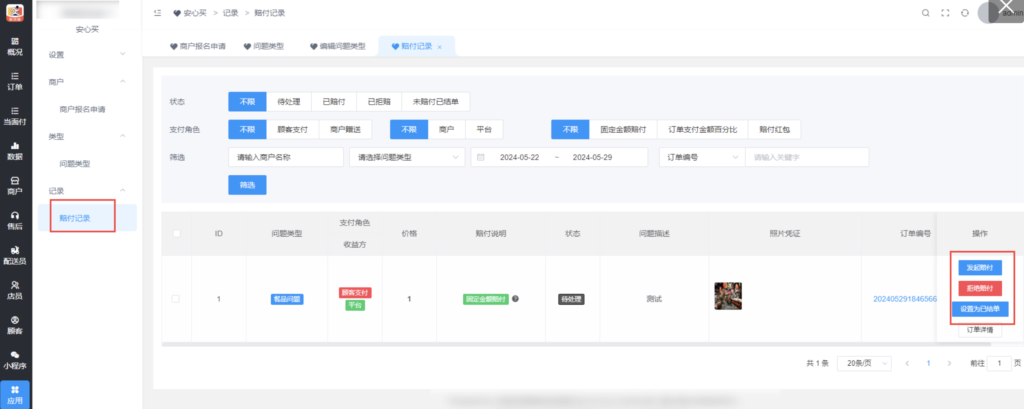Refresh the page with the header refresh icon
The width and height of the screenshot is (1024, 409).
(964, 13)
